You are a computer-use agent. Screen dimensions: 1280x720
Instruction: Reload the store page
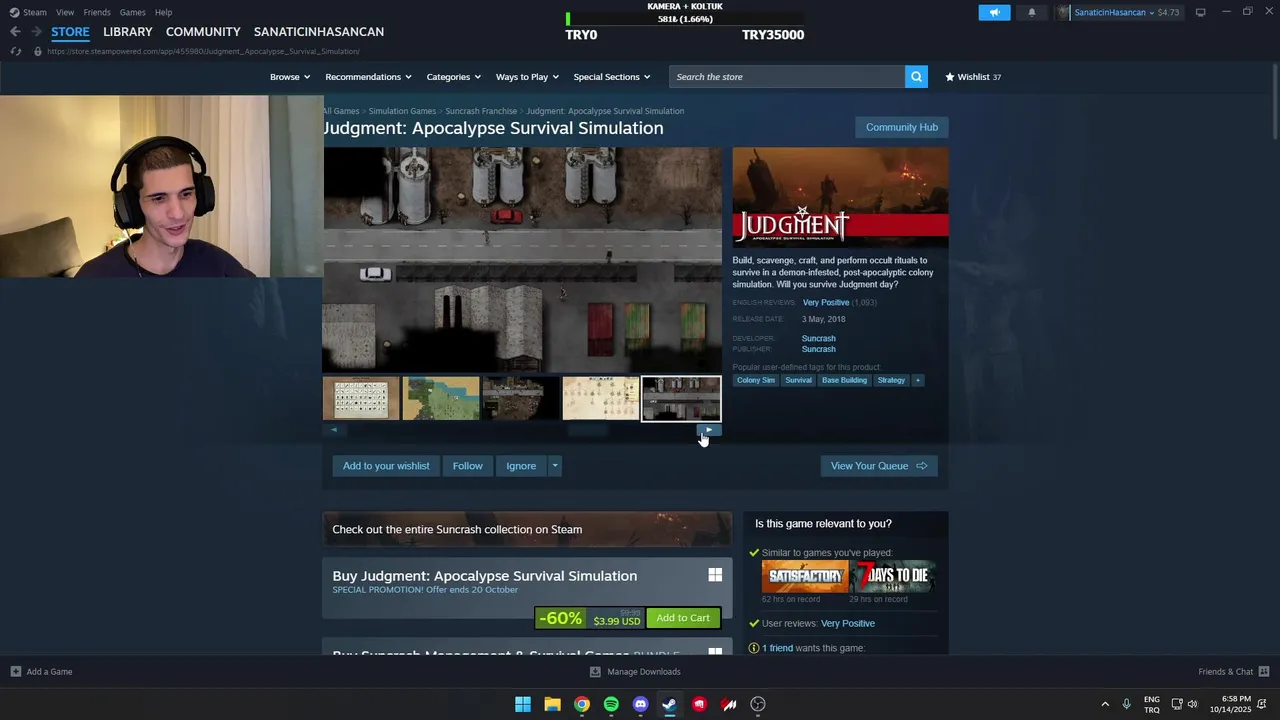click(x=16, y=51)
